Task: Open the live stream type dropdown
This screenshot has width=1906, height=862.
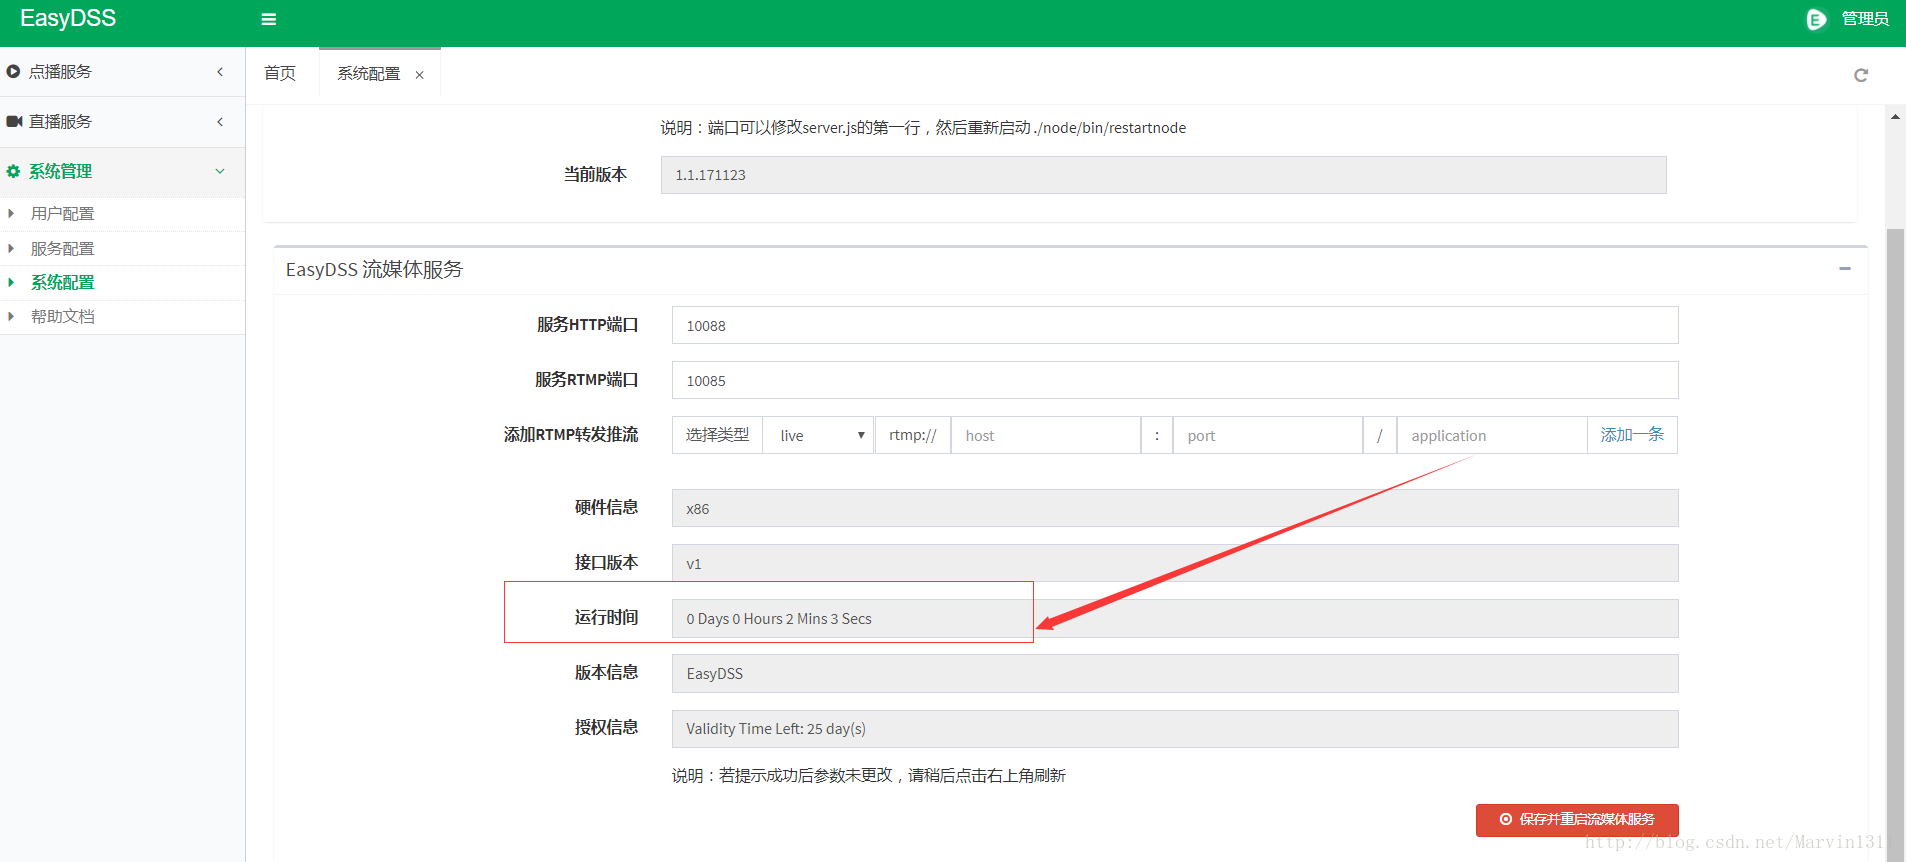Action: [x=819, y=435]
